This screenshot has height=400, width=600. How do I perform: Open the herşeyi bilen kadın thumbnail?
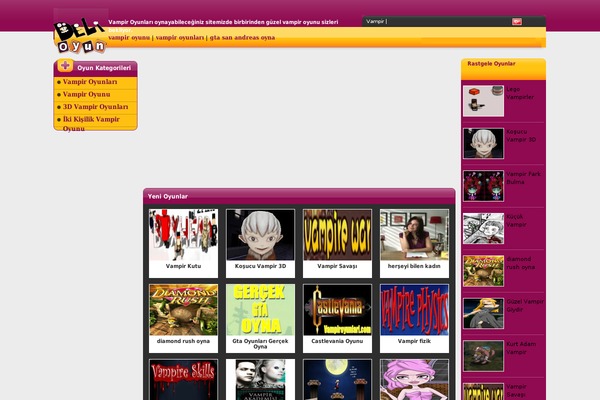(x=414, y=235)
